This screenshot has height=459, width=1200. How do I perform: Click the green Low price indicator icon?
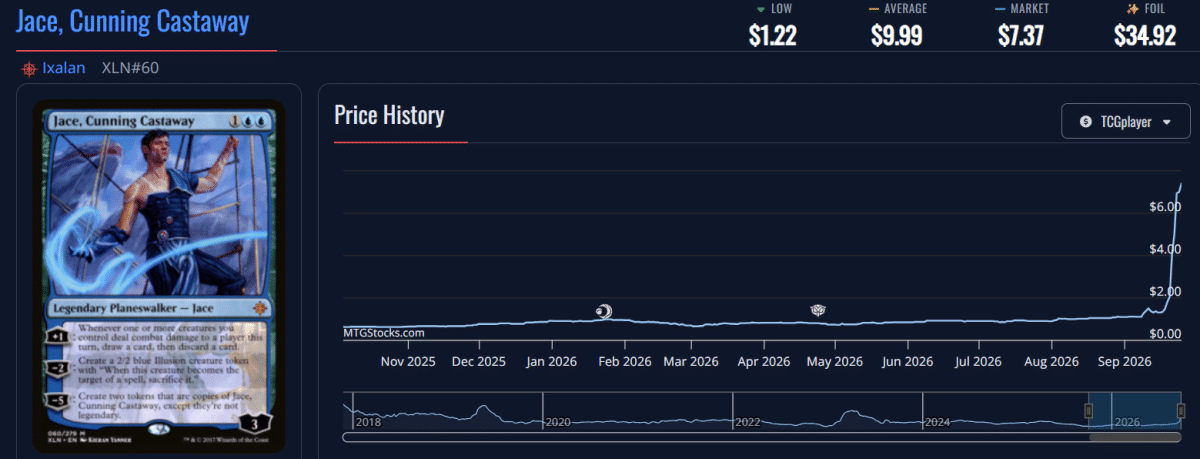761,9
